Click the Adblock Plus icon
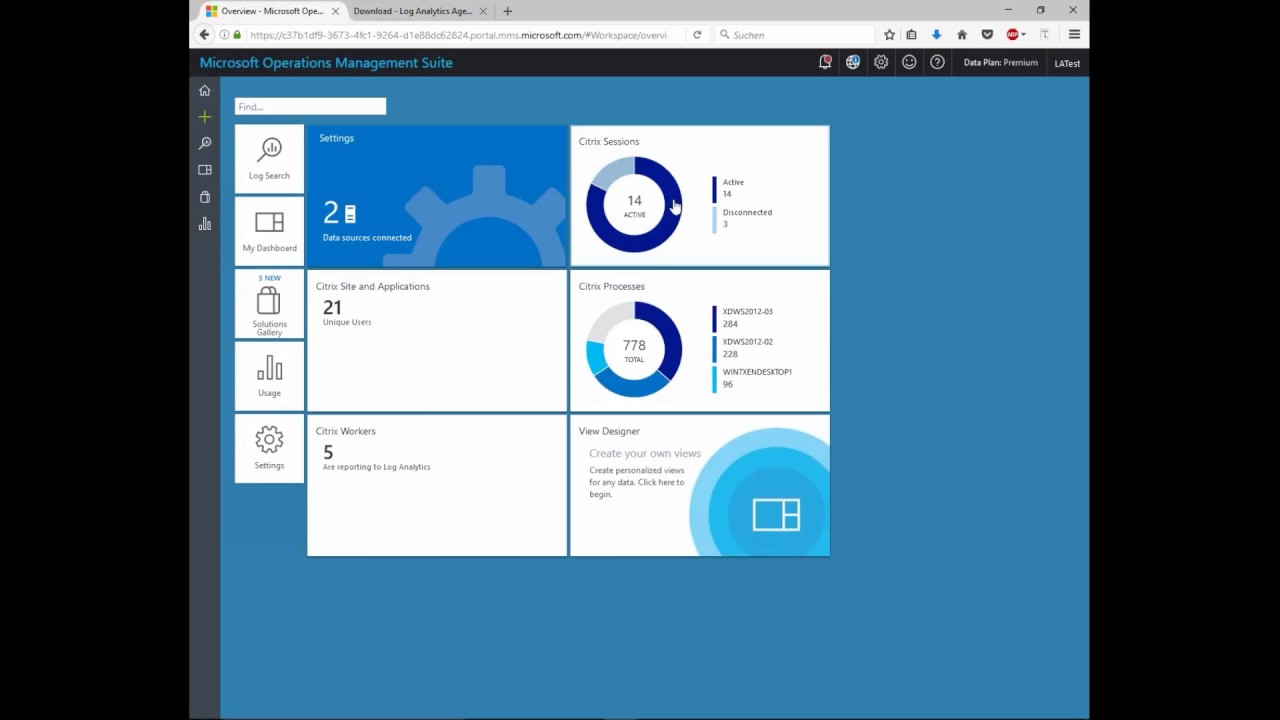This screenshot has height=720, width=1280. (1012, 35)
